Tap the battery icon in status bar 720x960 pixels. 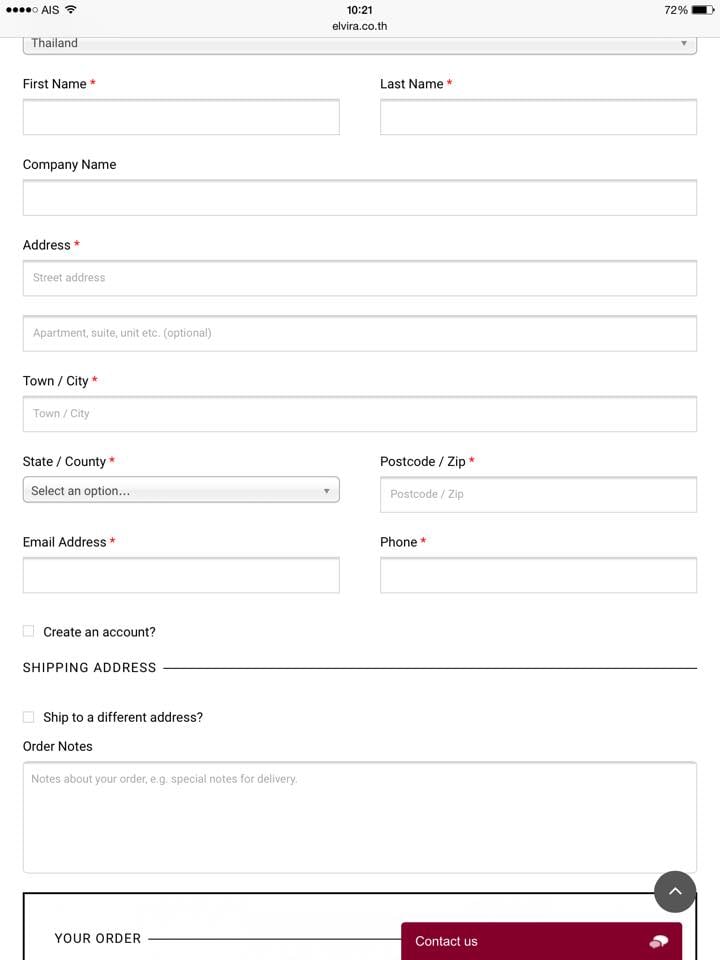[x=701, y=10]
